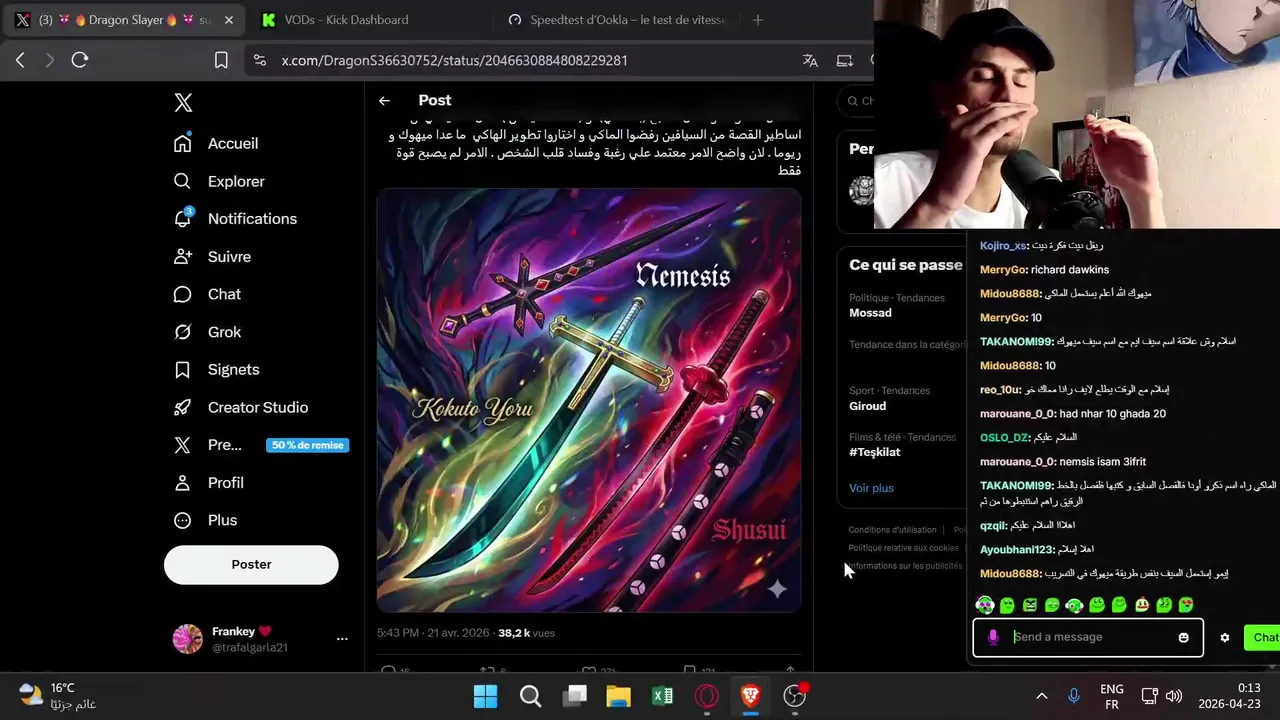Viewport: 1280px width, 720px height.
Task: Expand trends with Voir plus
Action: pos(871,488)
